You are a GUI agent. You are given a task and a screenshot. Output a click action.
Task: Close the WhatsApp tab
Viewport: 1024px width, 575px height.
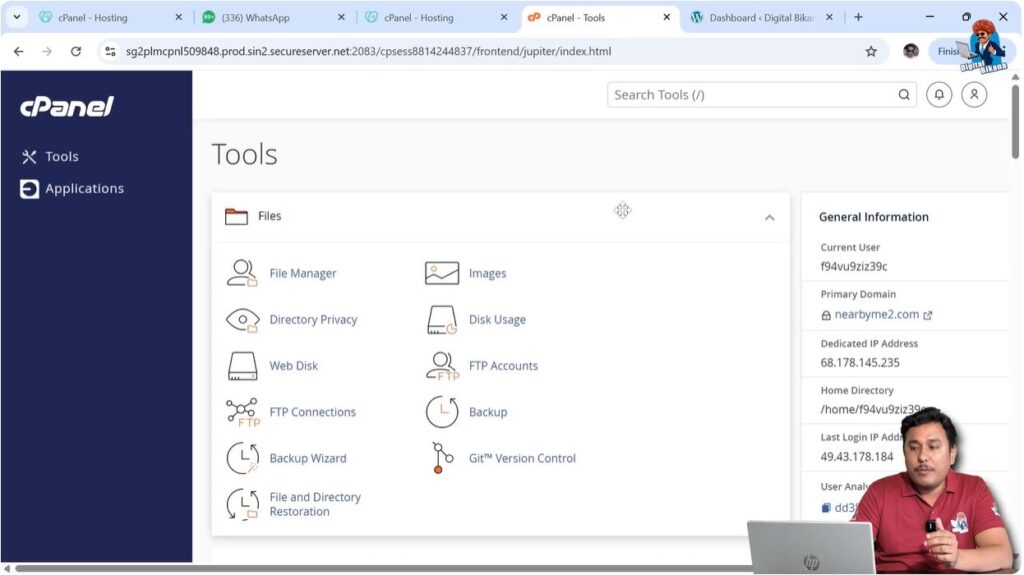(341, 18)
